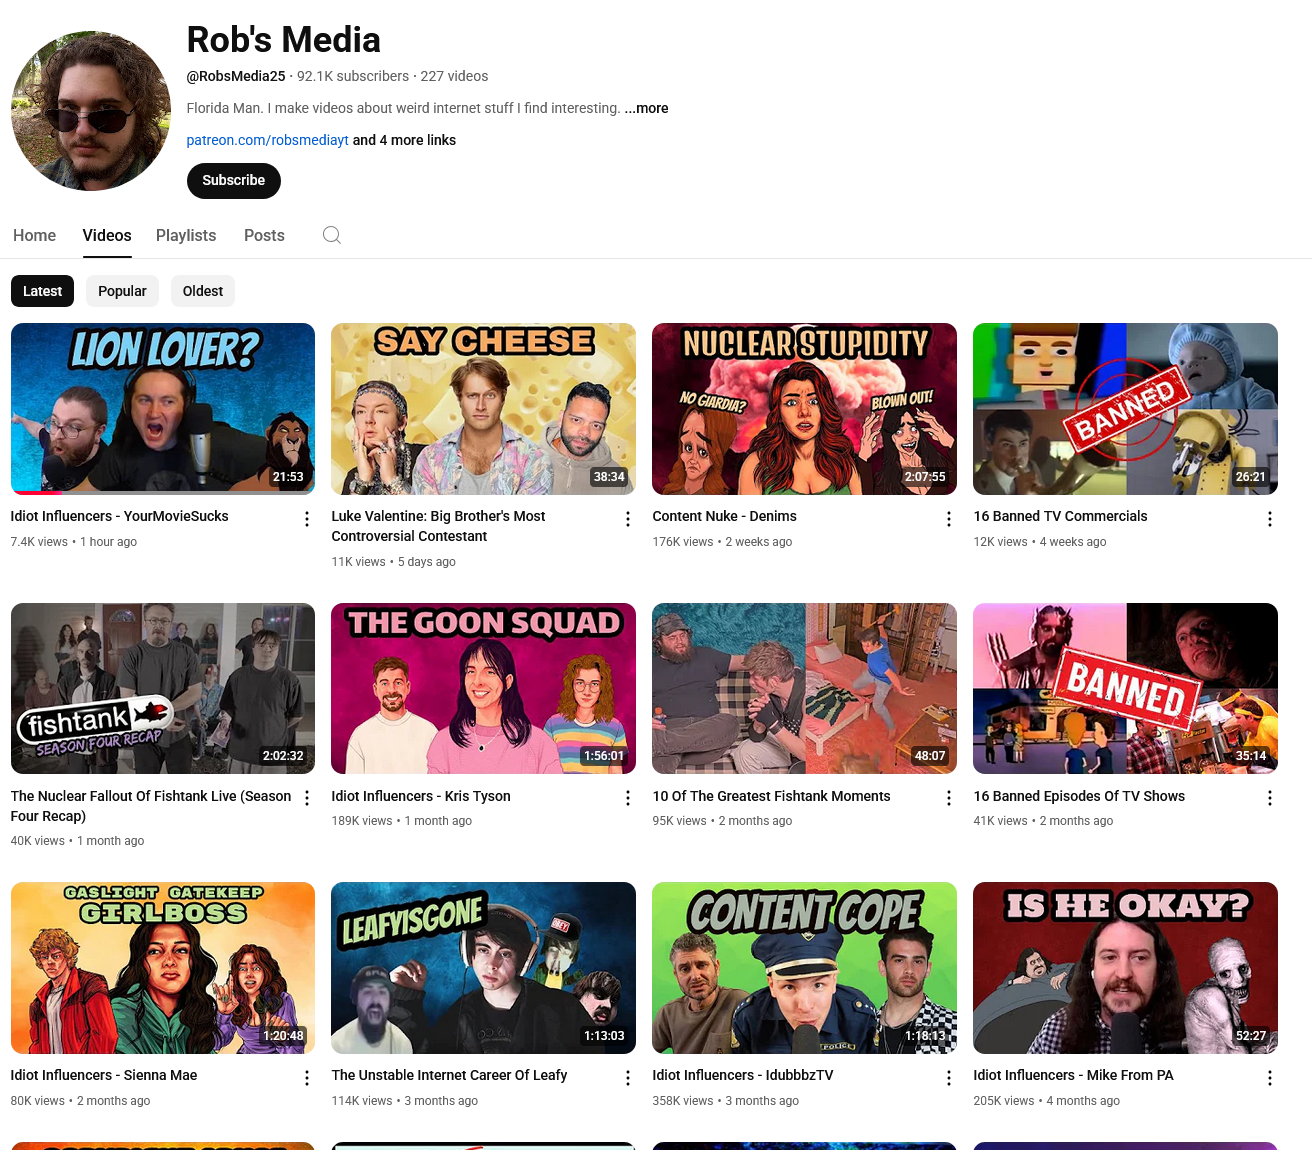Image resolution: width=1312 pixels, height=1150 pixels.
Task: Open The Unstable Internet Career Of Leafy title
Action: point(449,1075)
